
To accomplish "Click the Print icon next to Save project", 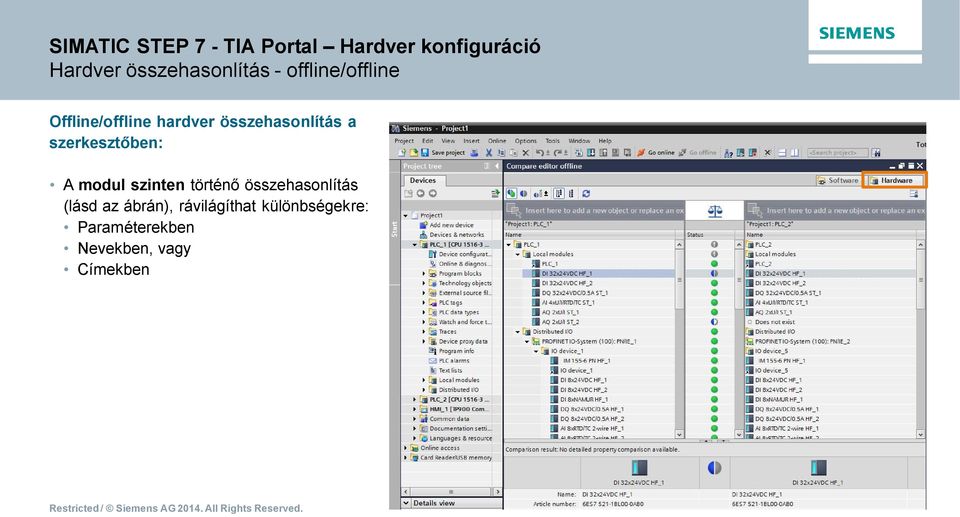I will point(474,153).
